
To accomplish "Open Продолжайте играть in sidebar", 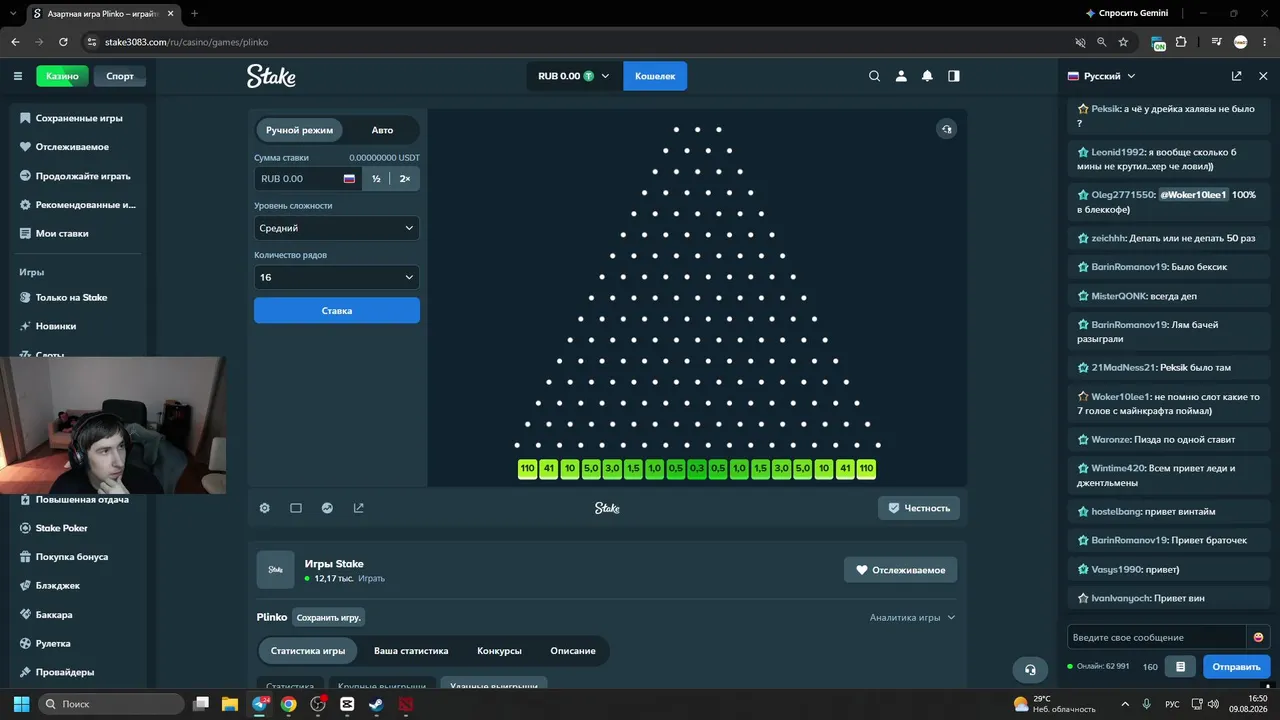I will pyautogui.click(x=78, y=176).
